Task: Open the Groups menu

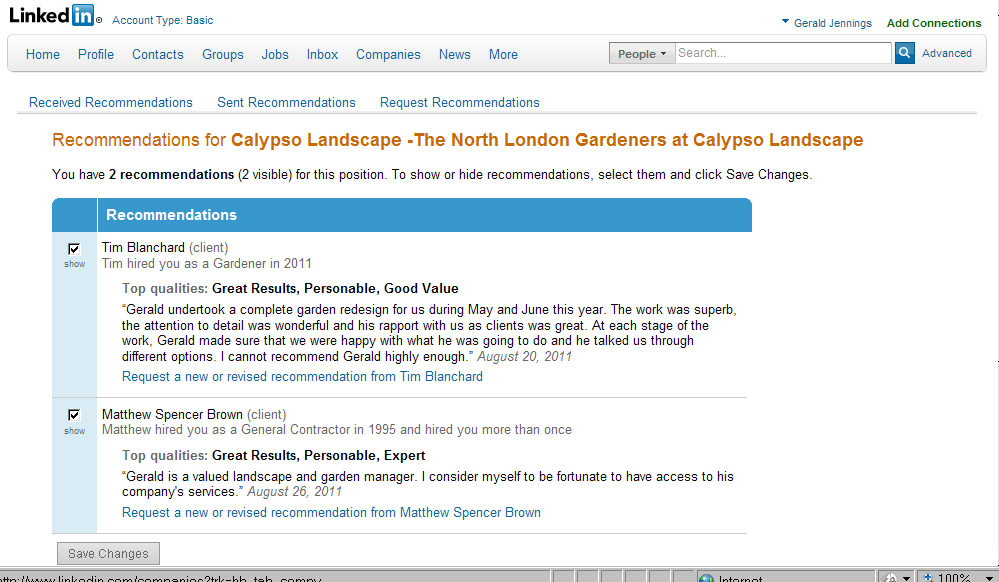Action: (222, 54)
